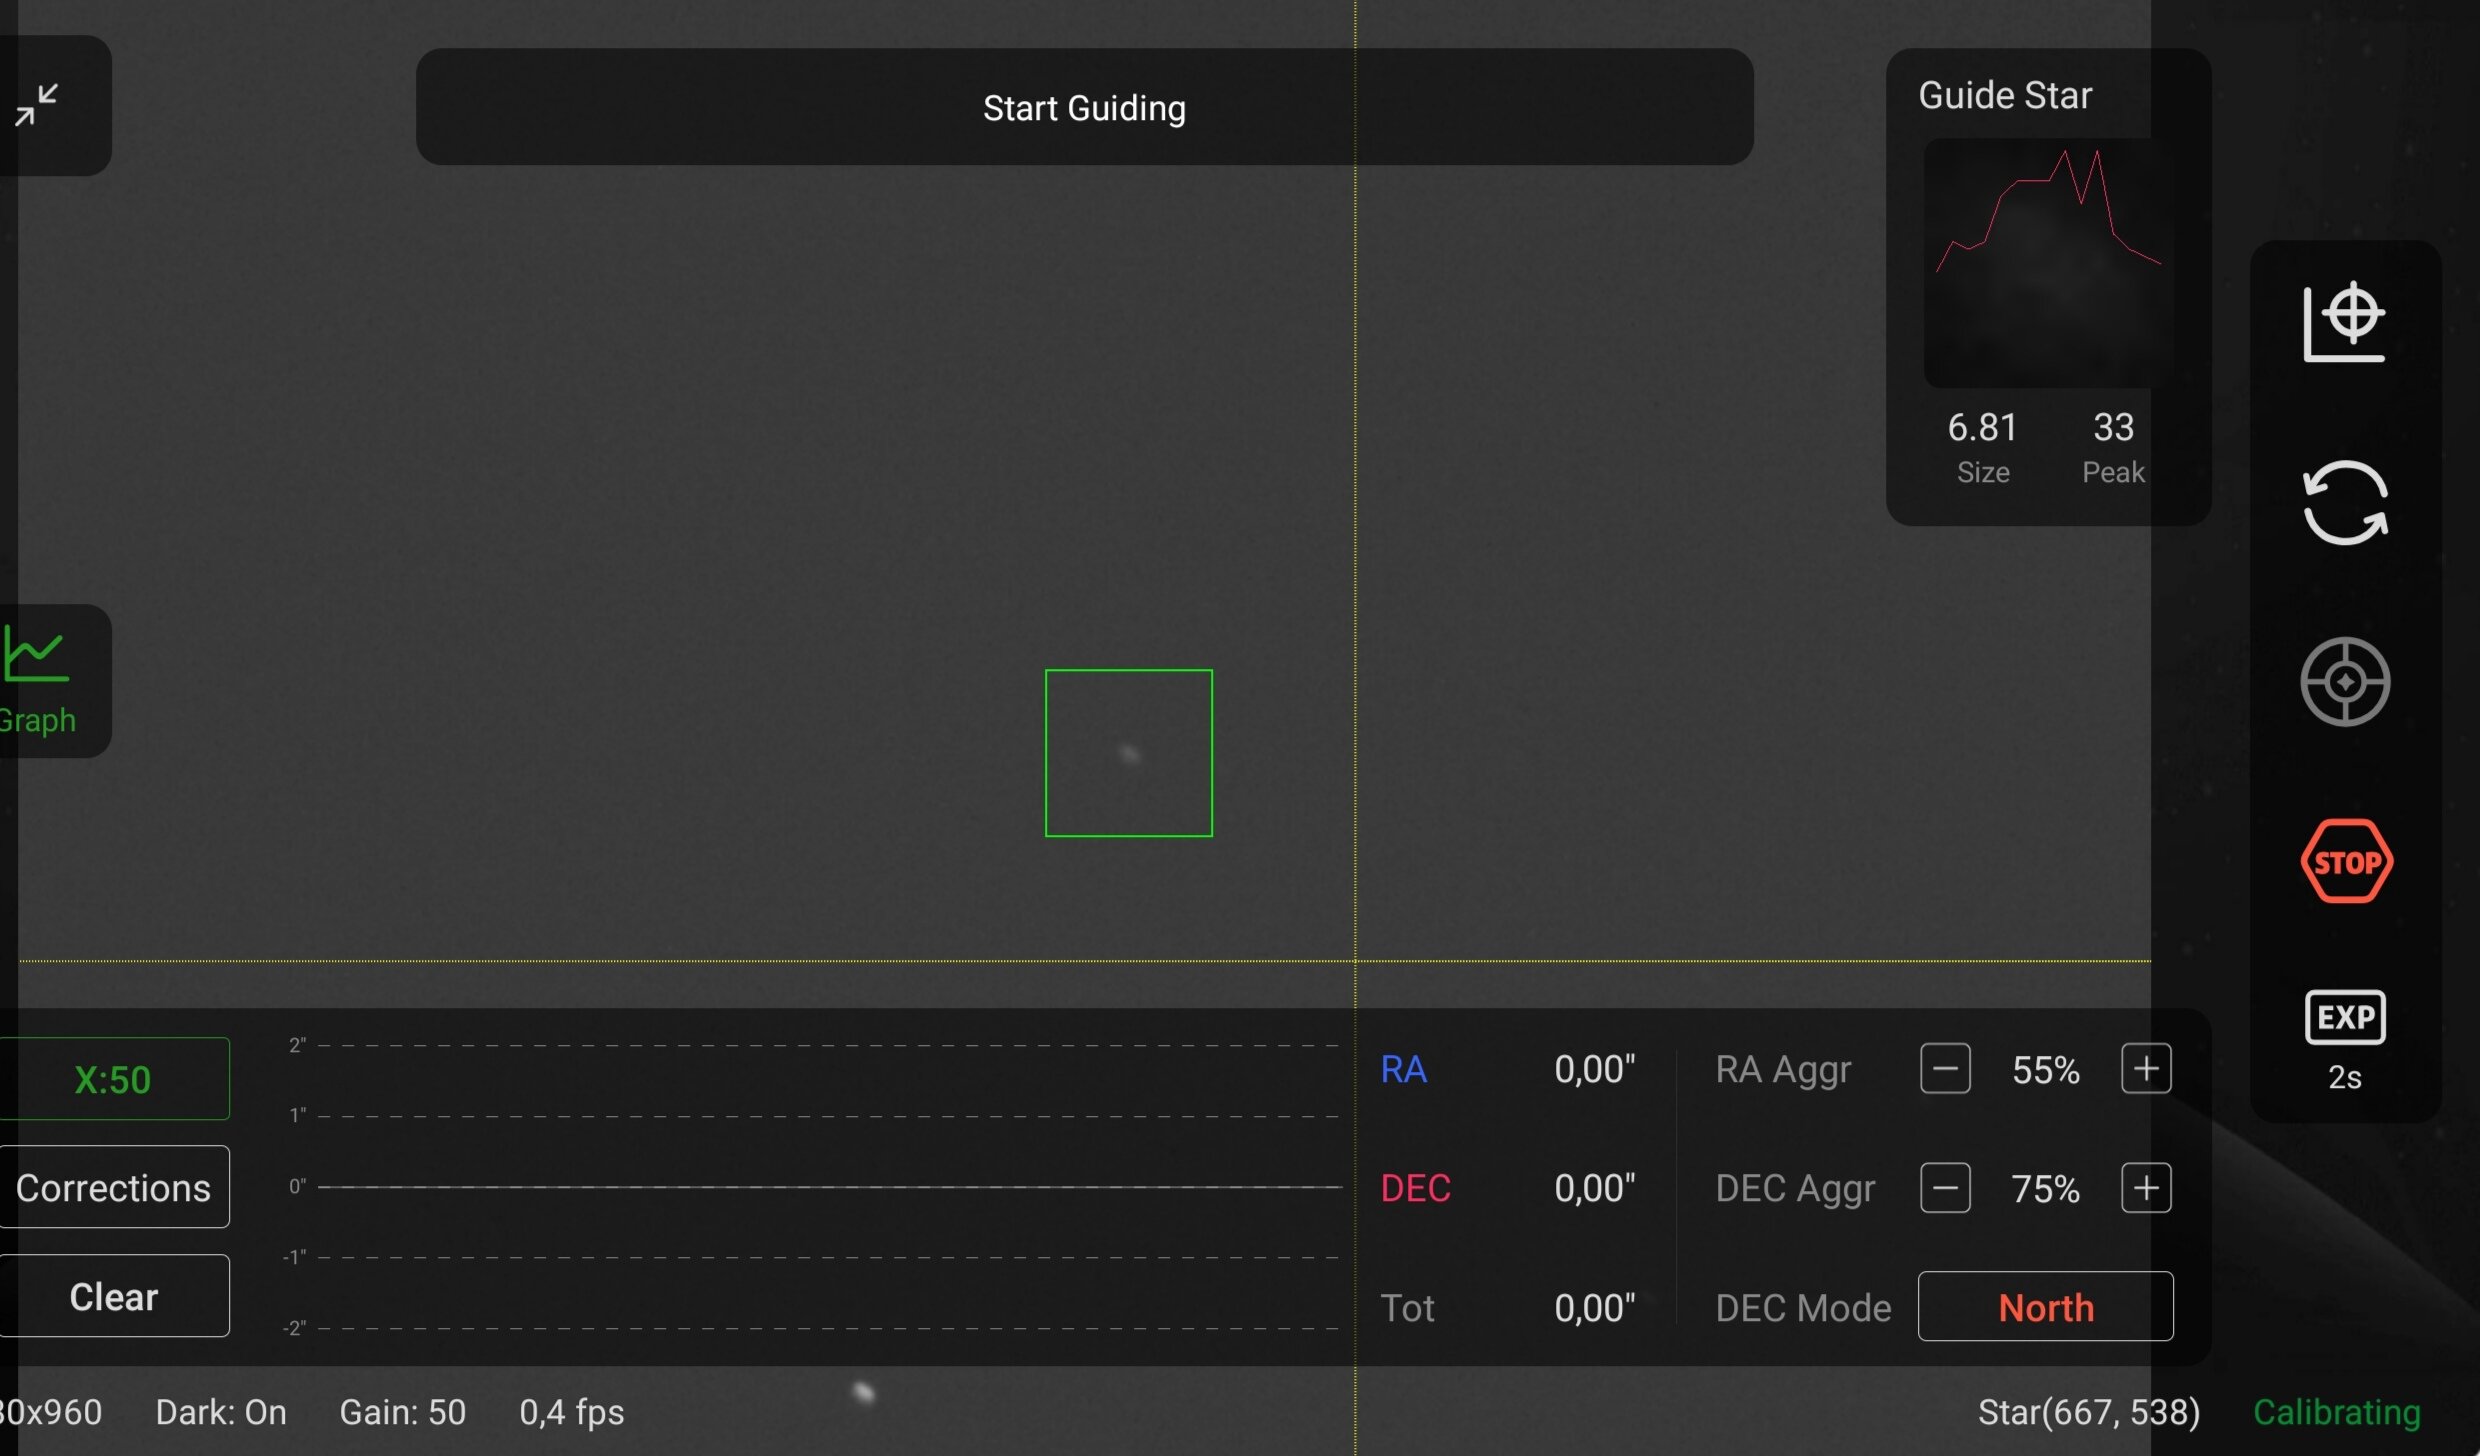Switch DEC Mode from North
This screenshot has width=2480, height=1456.
[2045, 1307]
